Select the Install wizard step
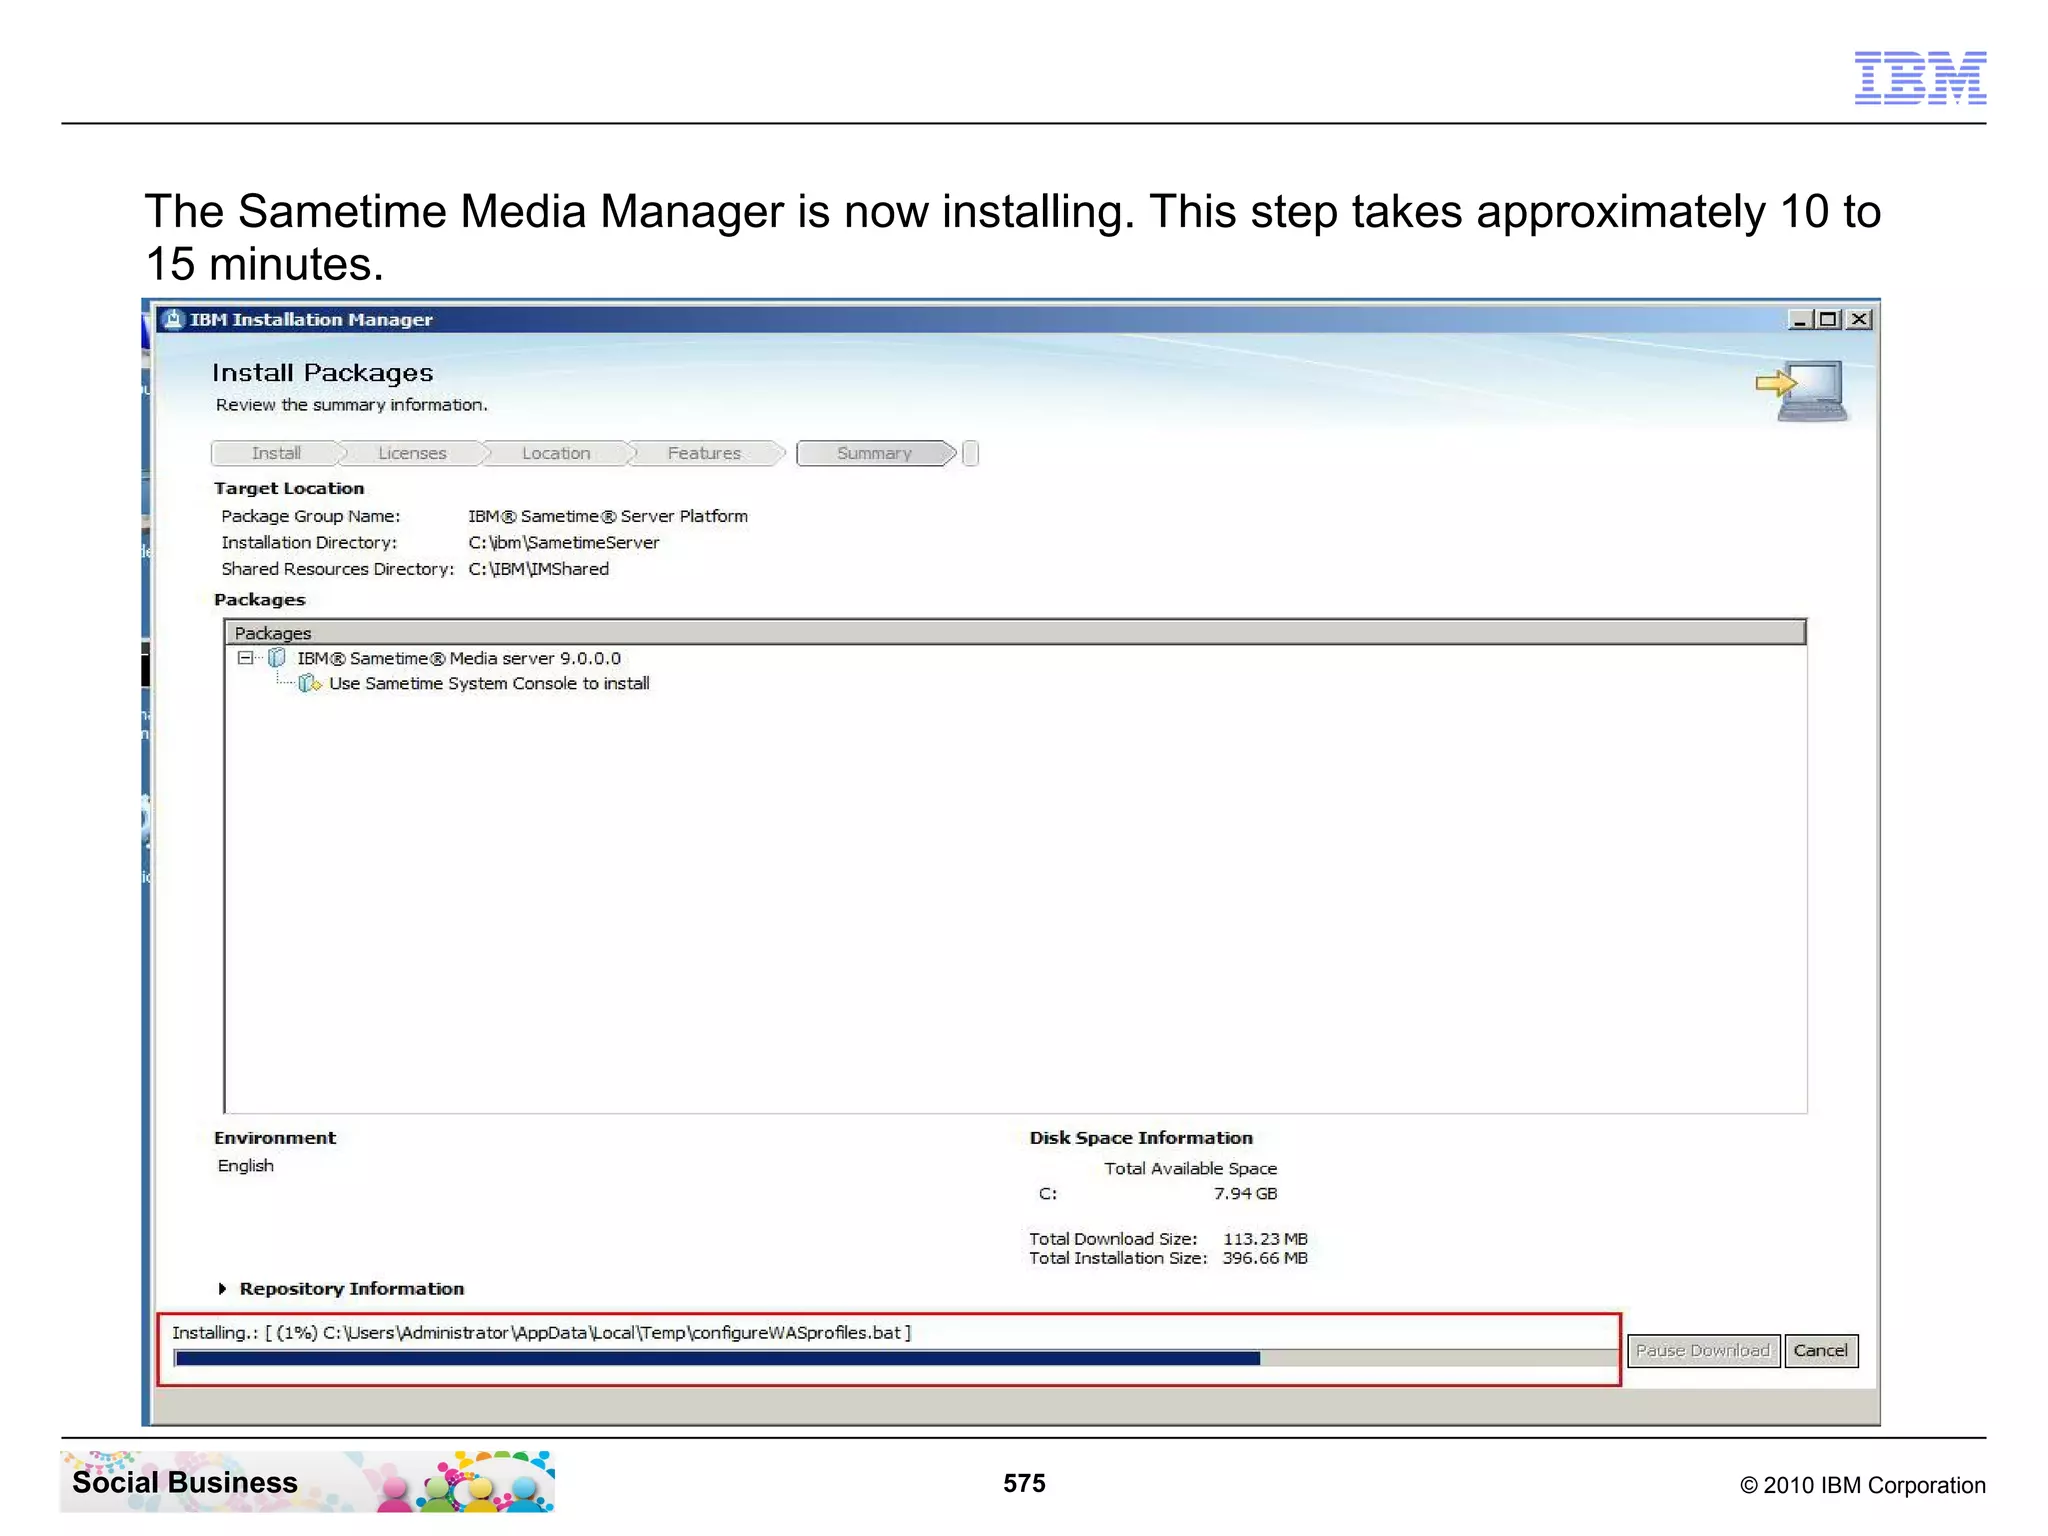The height and width of the screenshot is (1536, 2048). pyautogui.click(x=276, y=453)
